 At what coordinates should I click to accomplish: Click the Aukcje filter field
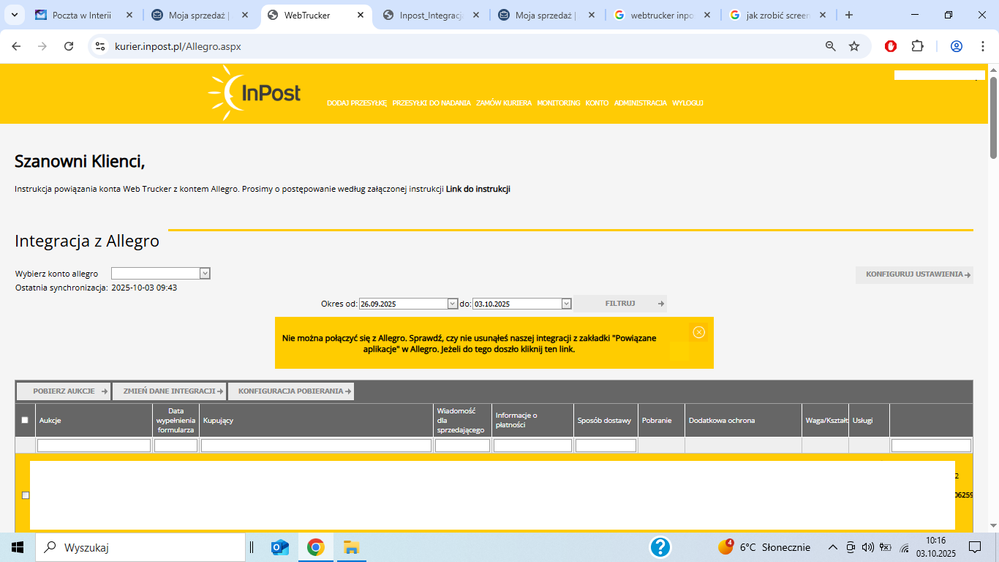tap(94, 445)
